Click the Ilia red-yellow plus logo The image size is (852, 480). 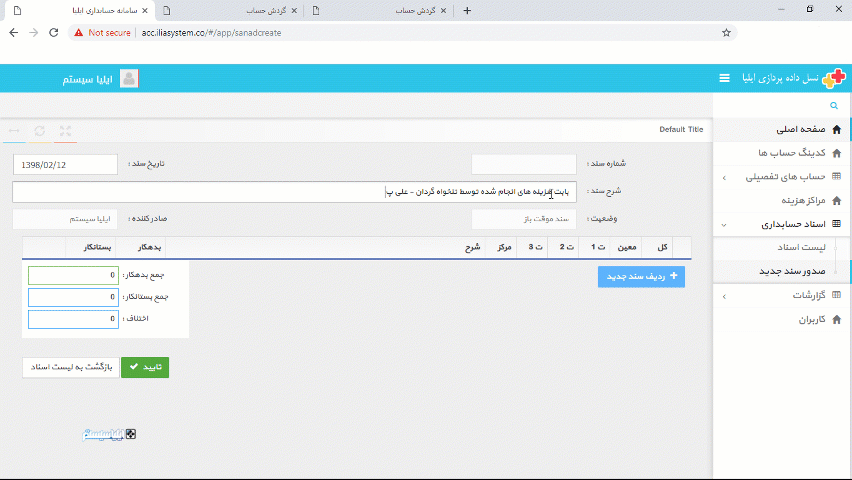tap(832, 78)
